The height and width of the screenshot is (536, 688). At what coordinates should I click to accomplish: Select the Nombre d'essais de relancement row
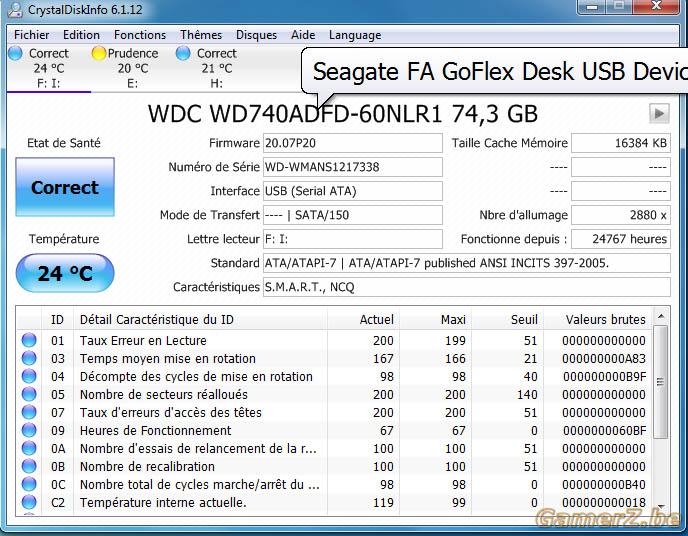(x=334, y=448)
